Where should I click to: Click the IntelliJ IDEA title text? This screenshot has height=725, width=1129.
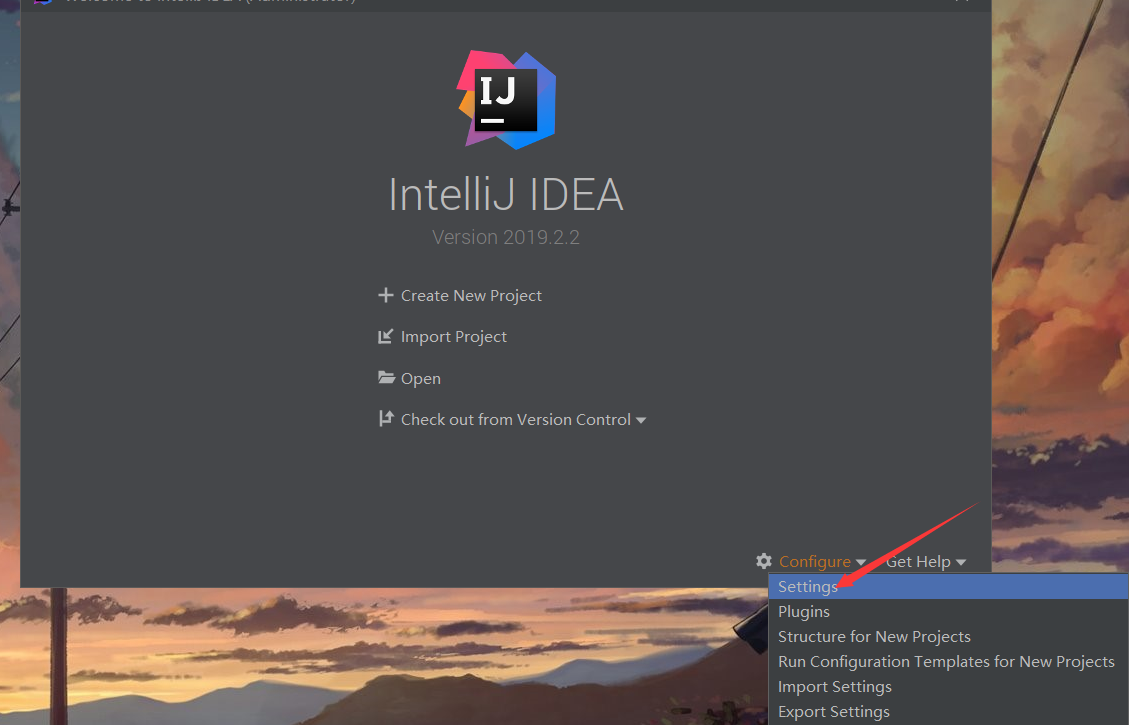505,194
